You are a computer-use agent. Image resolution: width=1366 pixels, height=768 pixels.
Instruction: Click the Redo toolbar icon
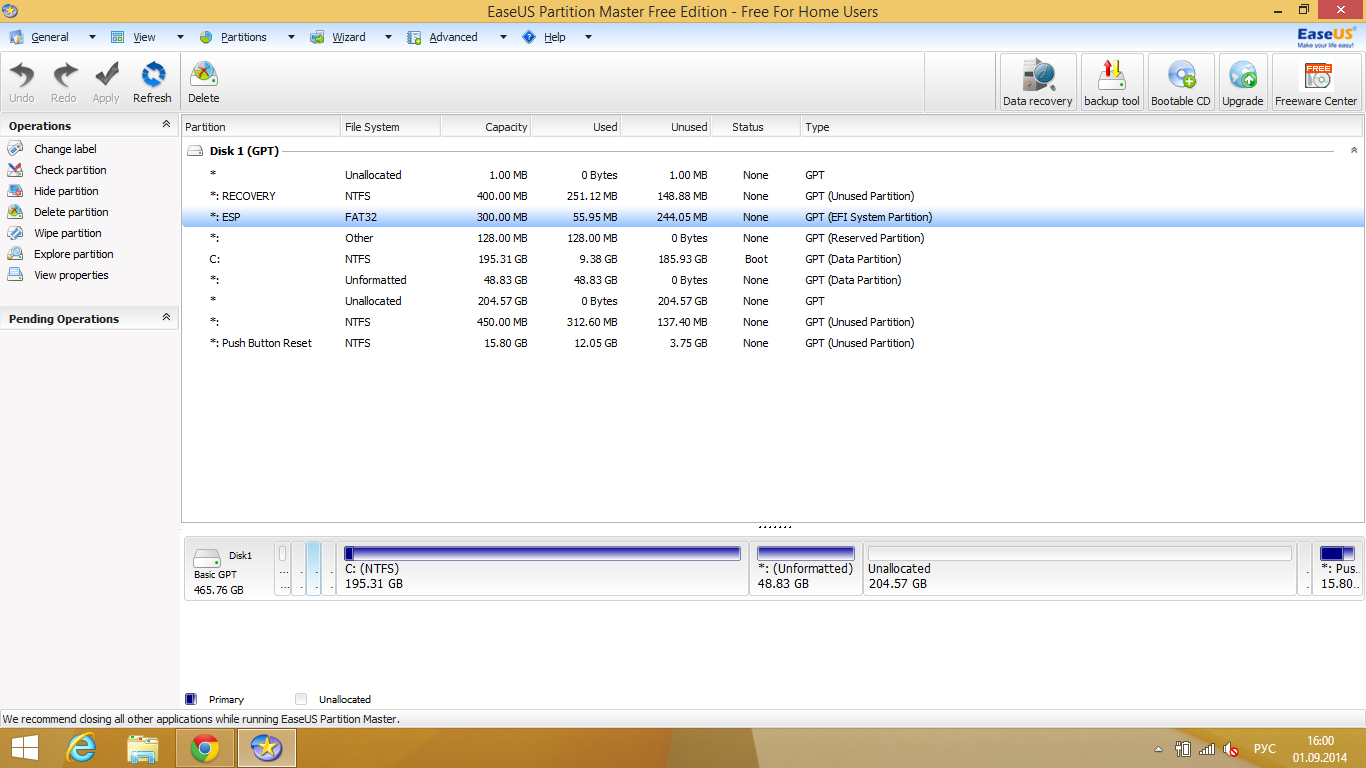[x=64, y=82]
